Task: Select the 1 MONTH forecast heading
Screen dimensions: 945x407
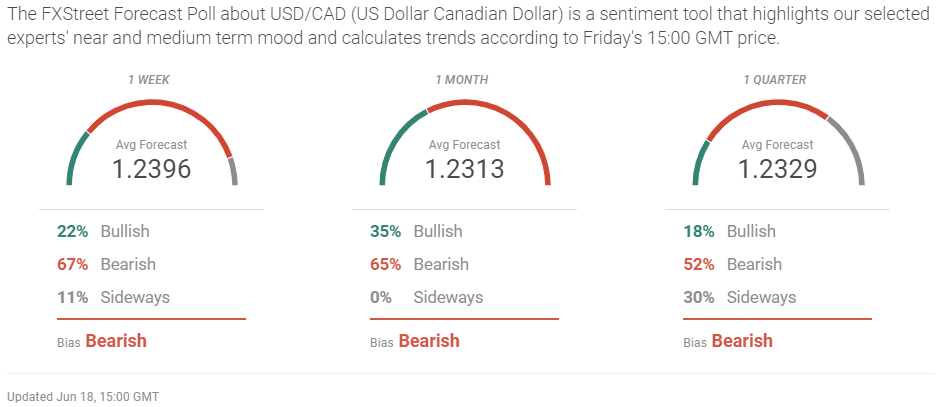Action: tap(464, 79)
